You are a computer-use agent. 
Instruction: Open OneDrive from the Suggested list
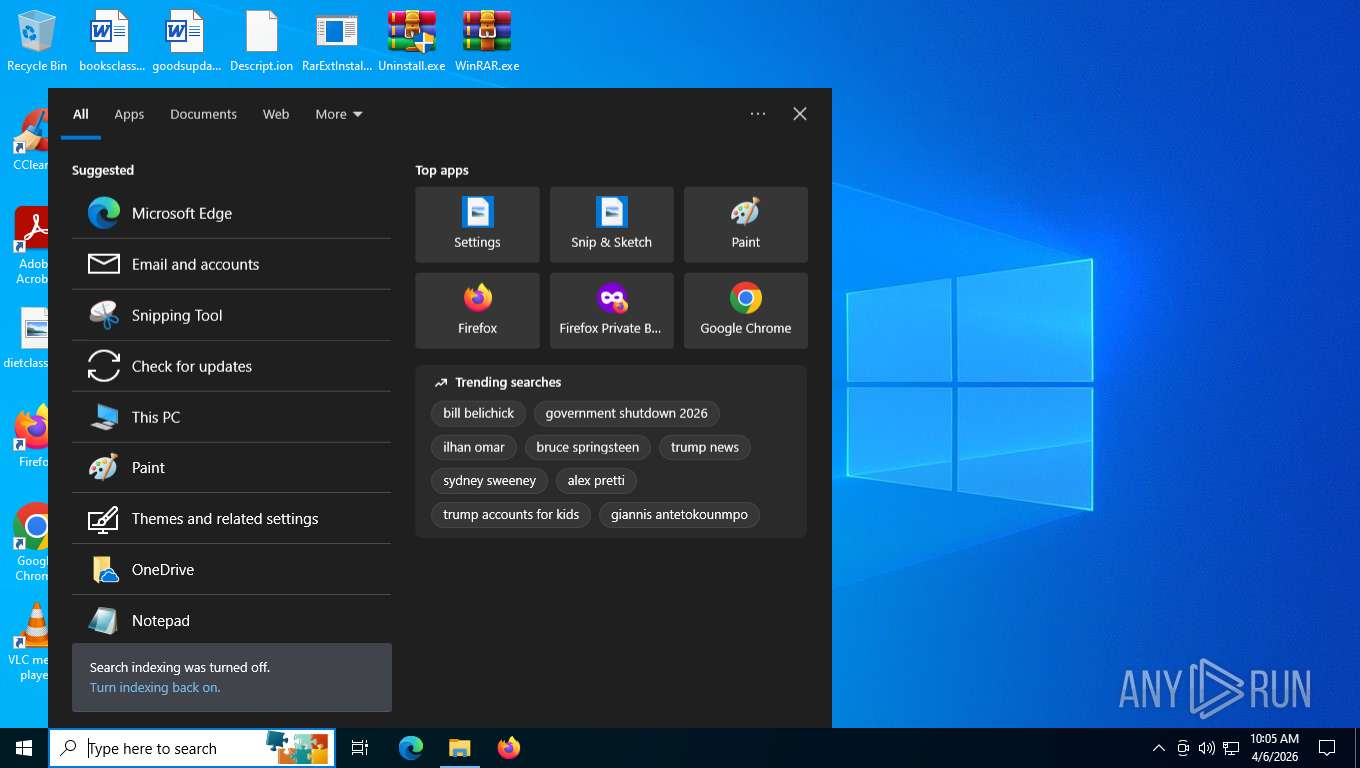[231, 569]
